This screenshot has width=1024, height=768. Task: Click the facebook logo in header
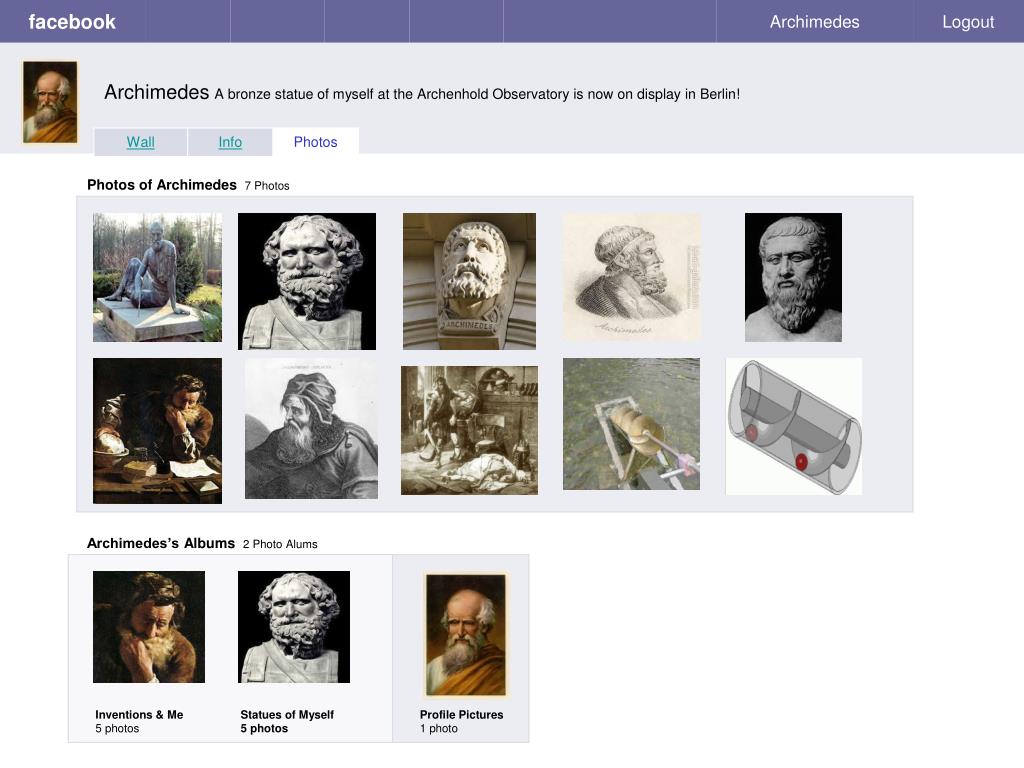[72, 22]
